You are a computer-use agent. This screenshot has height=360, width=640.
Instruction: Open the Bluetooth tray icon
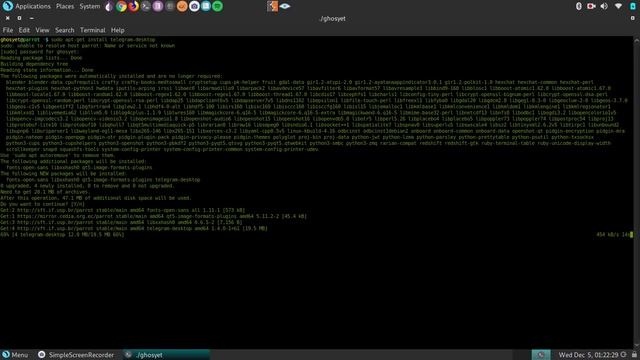click(x=578, y=6)
